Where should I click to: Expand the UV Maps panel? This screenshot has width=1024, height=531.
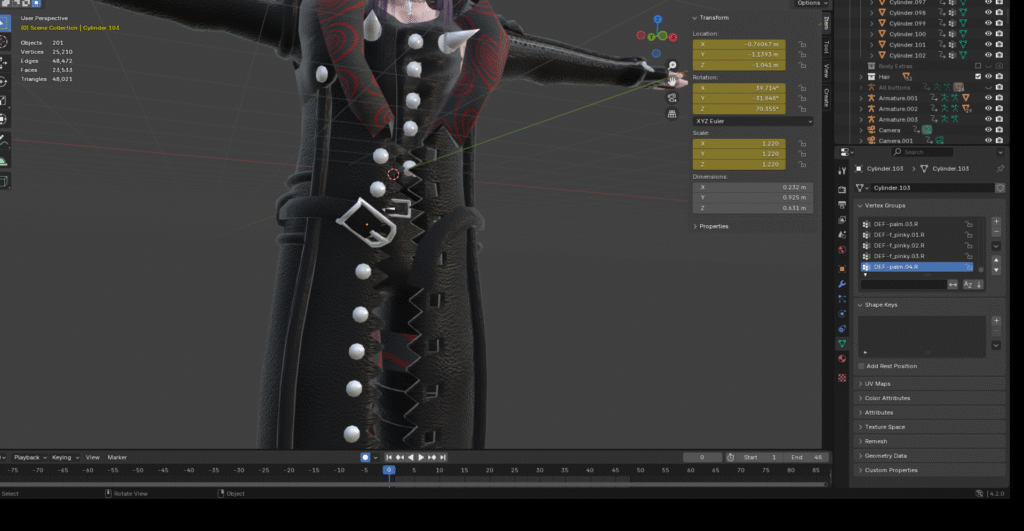click(877, 384)
